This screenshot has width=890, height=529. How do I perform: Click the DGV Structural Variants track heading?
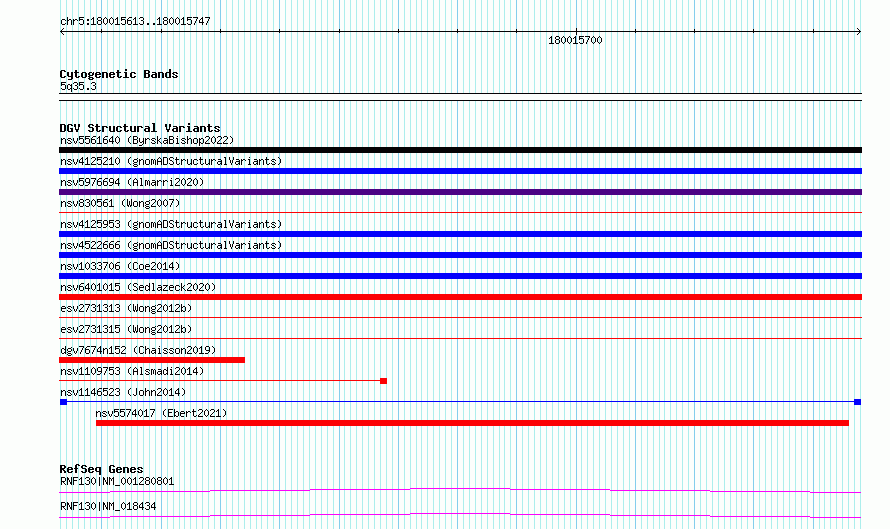[140, 128]
